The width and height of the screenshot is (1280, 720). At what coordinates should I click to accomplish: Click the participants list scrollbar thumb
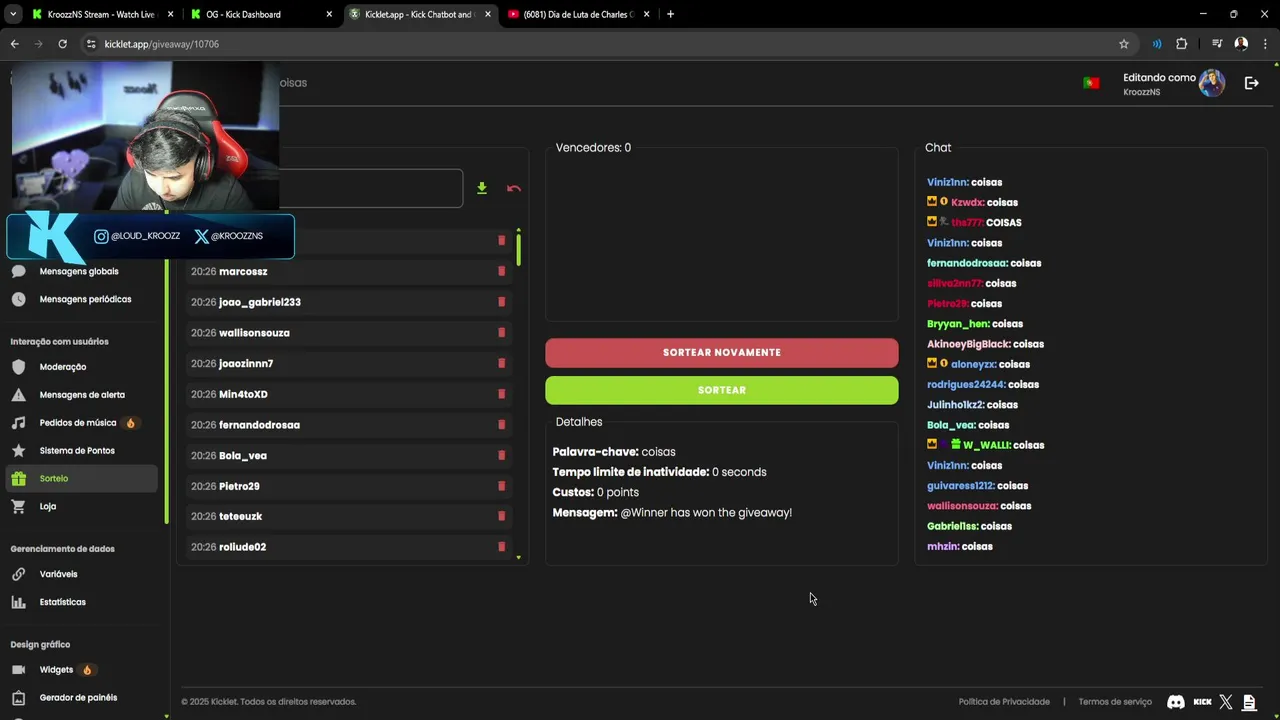pyautogui.click(x=518, y=249)
